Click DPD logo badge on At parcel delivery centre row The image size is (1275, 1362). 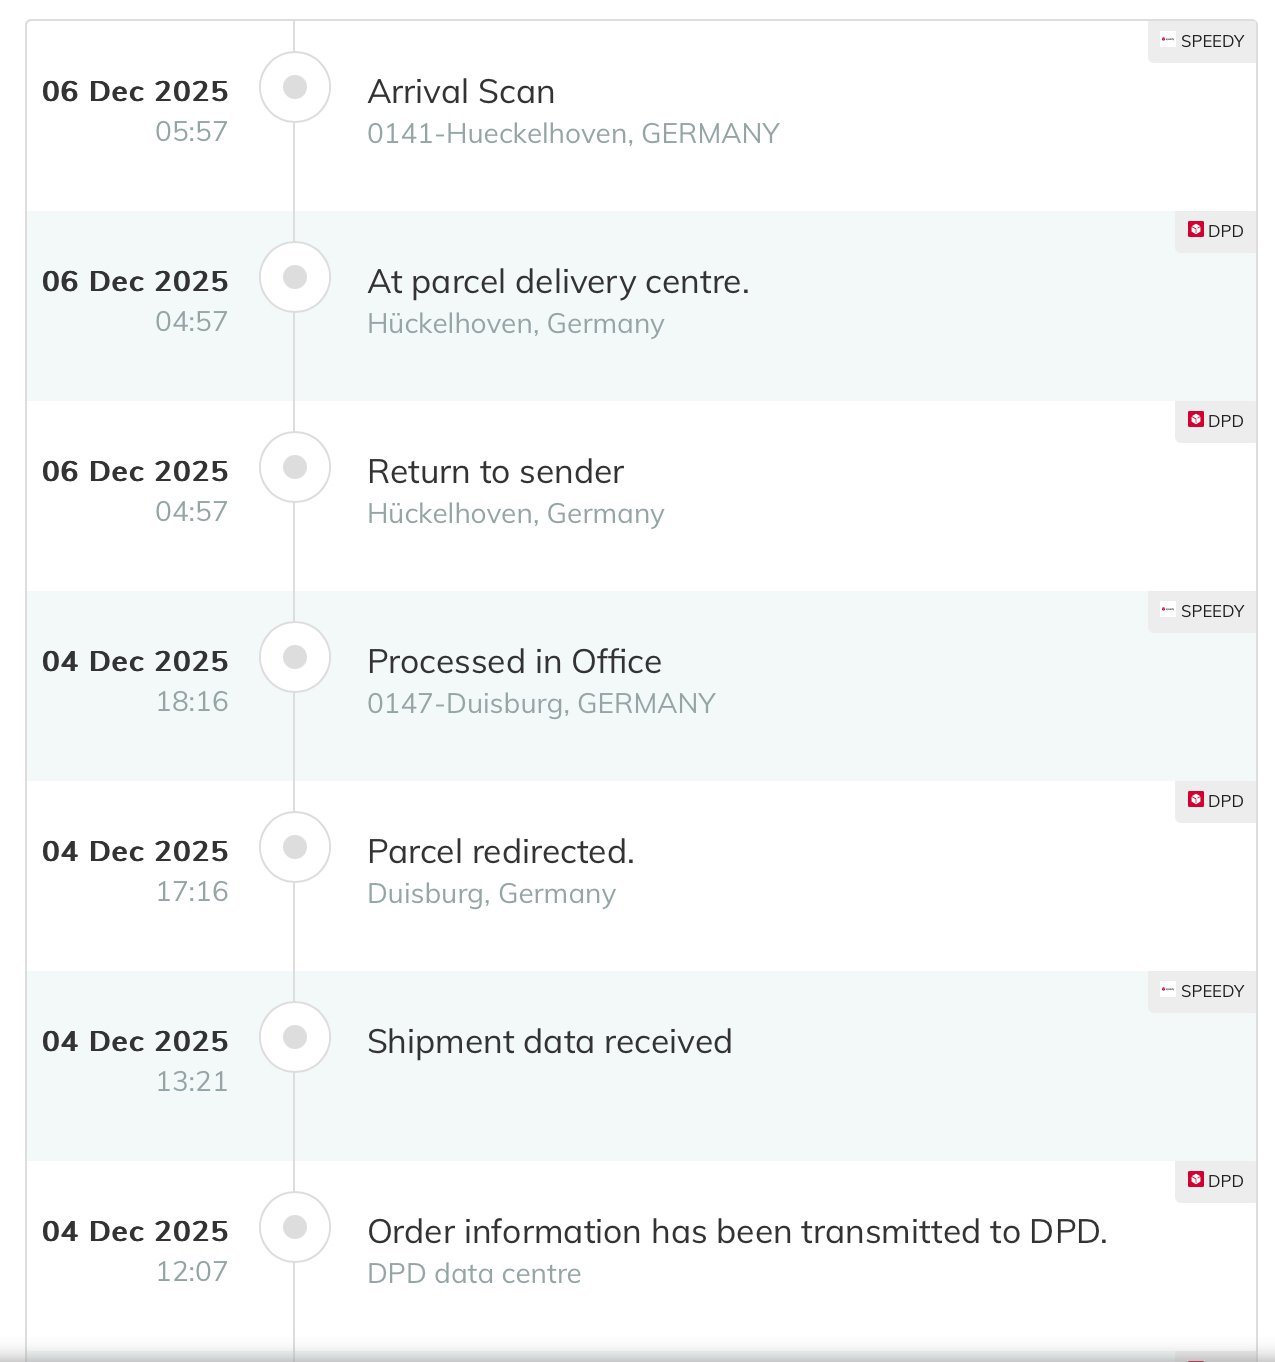point(1215,231)
